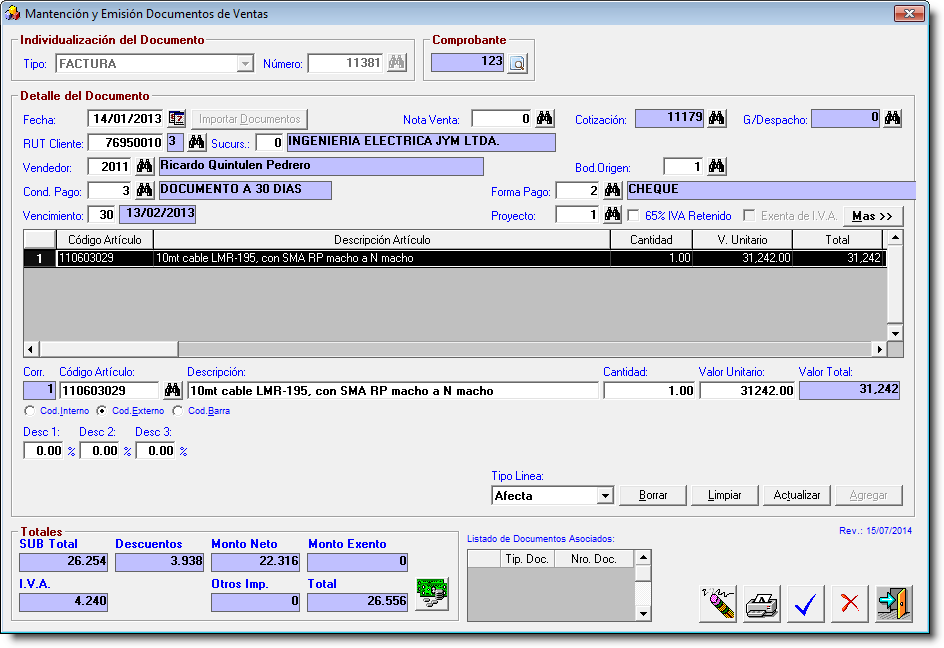944x648 pixels.
Task: Click the app icon in title bar
Action: [12, 13]
